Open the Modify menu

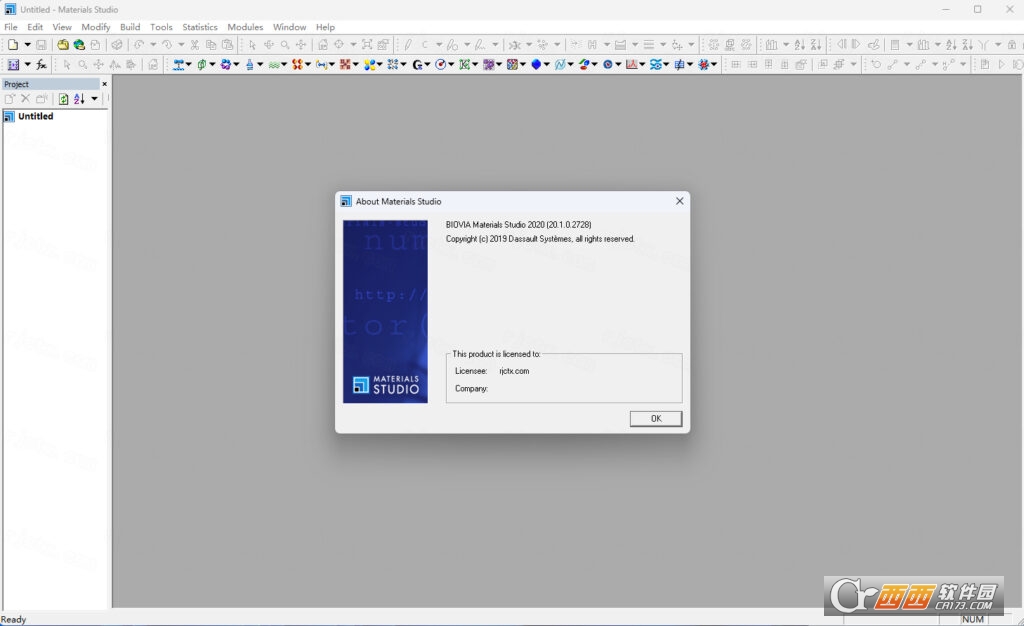95,27
